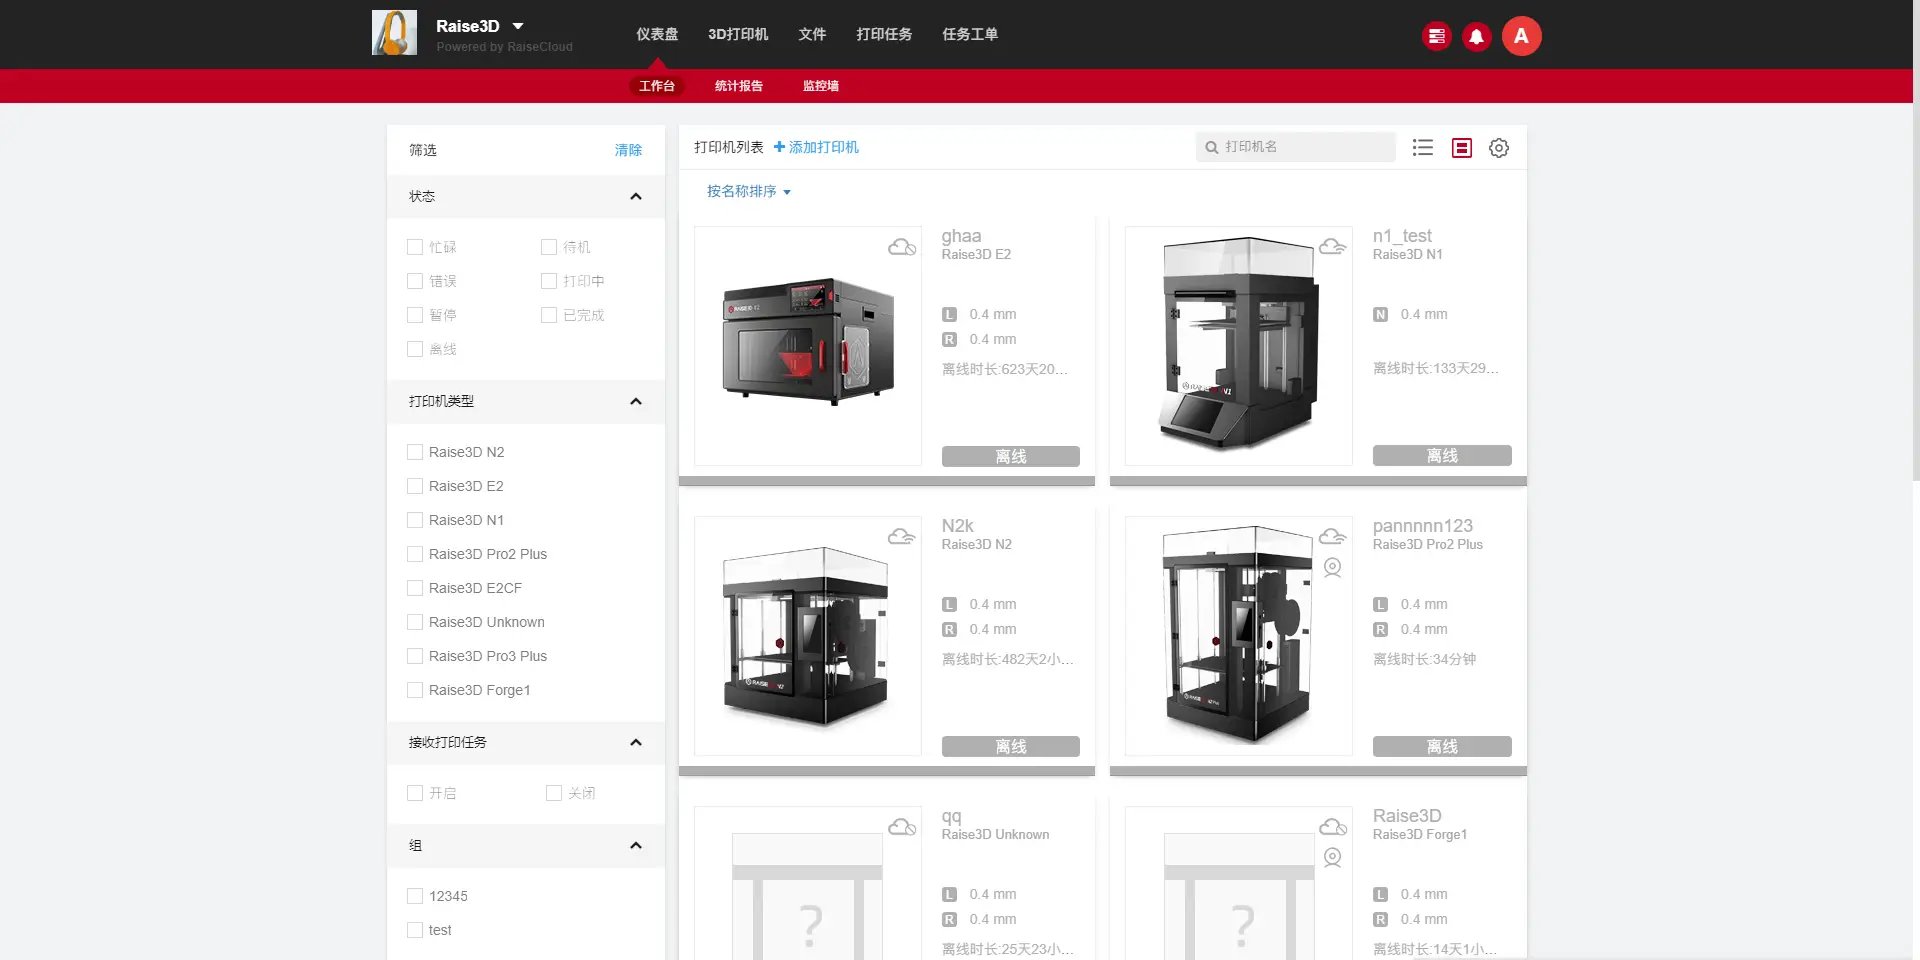This screenshot has width=1920, height=960.
Task: Enable the Raise3D E2 printer type checkbox
Action: point(415,486)
